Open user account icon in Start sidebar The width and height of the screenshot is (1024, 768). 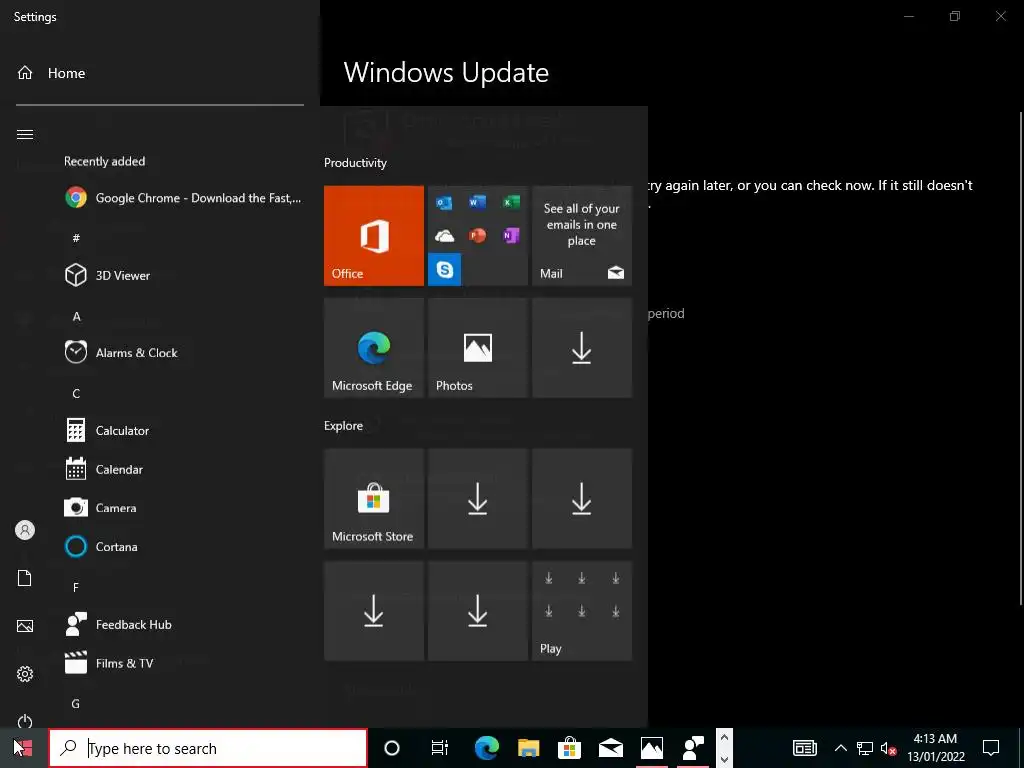click(x=25, y=530)
